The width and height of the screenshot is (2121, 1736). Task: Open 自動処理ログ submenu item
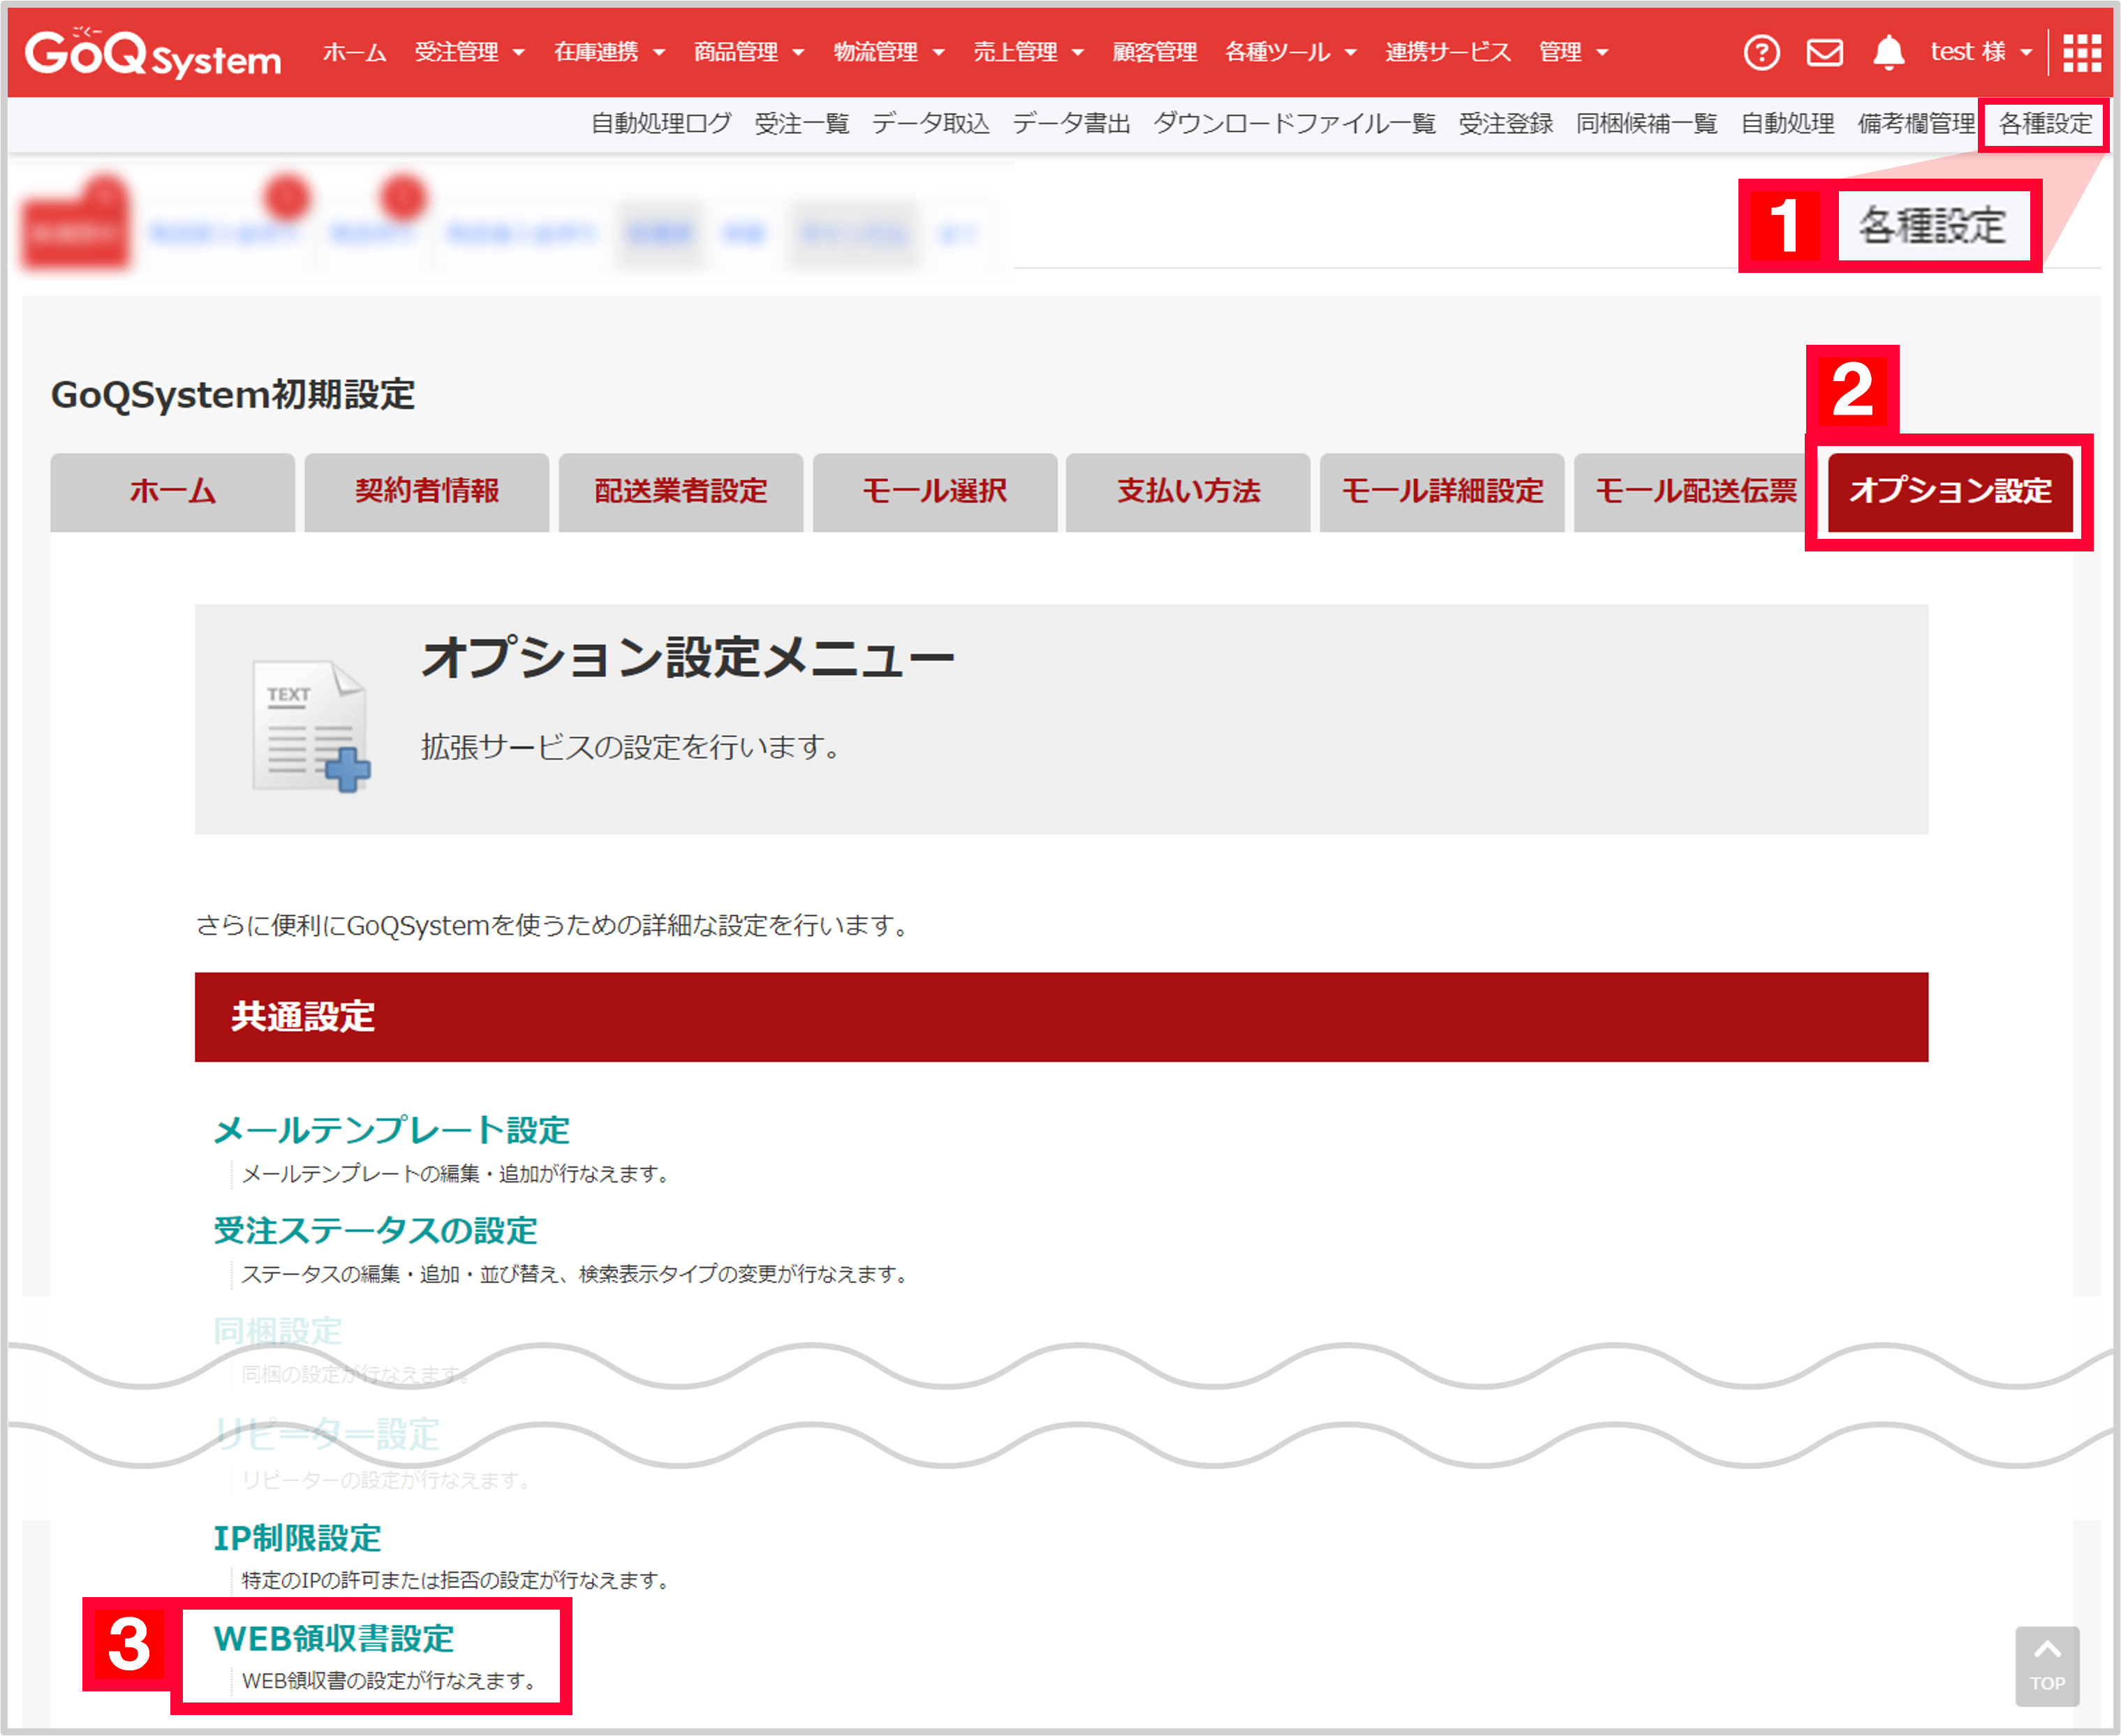(661, 124)
